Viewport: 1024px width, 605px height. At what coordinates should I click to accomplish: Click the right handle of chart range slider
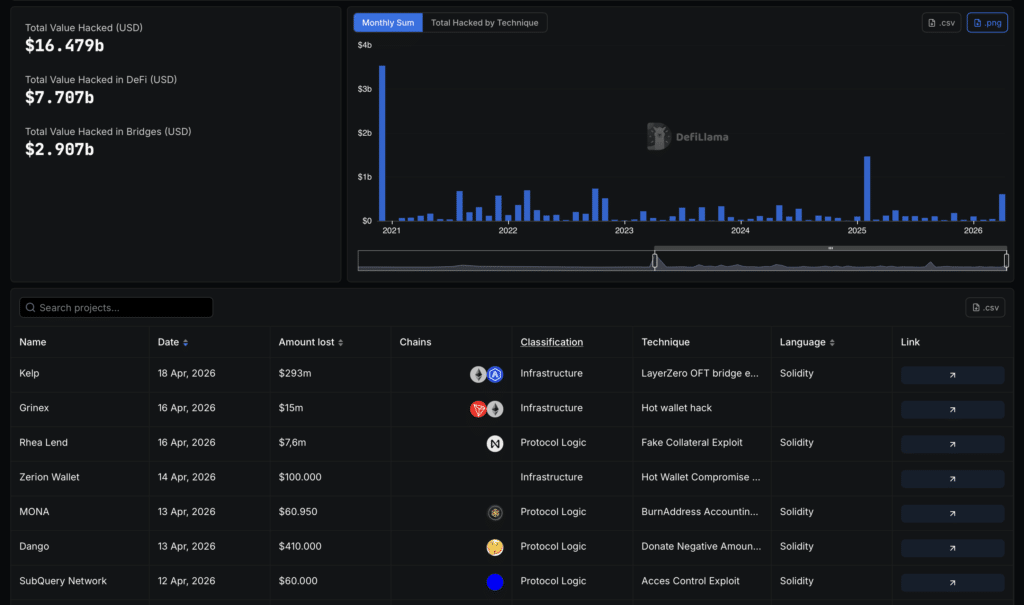point(1006,261)
